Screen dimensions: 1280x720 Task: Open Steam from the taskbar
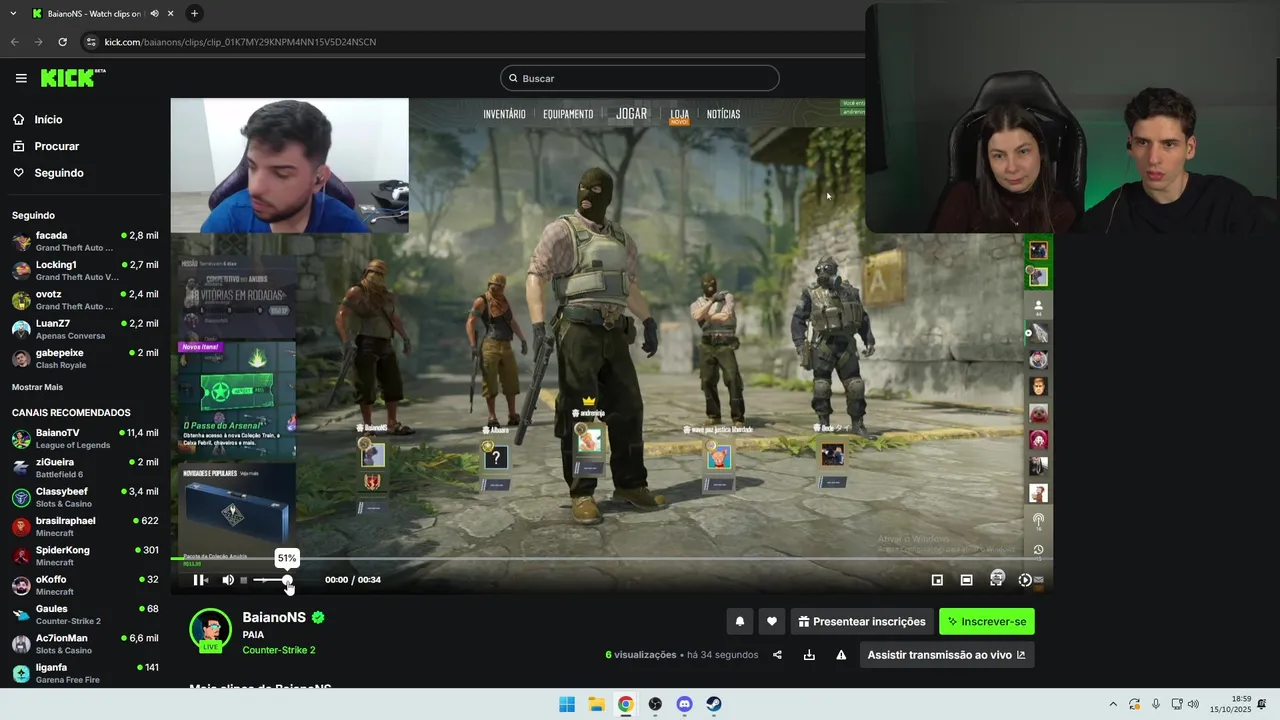click(x=713, y=704)
